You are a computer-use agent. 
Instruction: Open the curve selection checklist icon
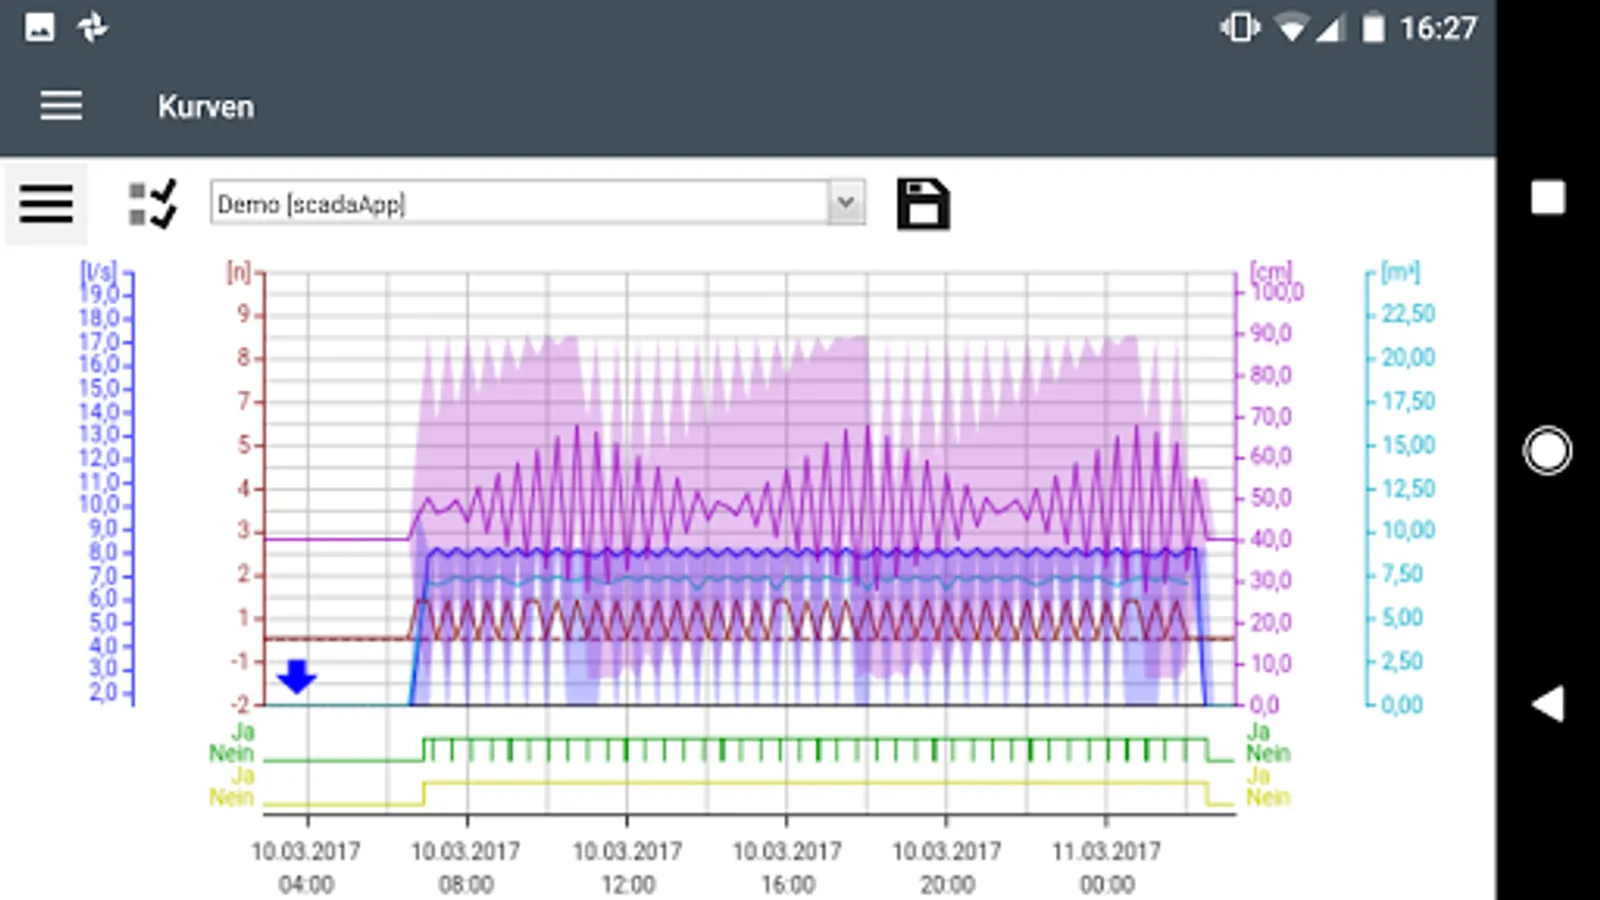152,204
